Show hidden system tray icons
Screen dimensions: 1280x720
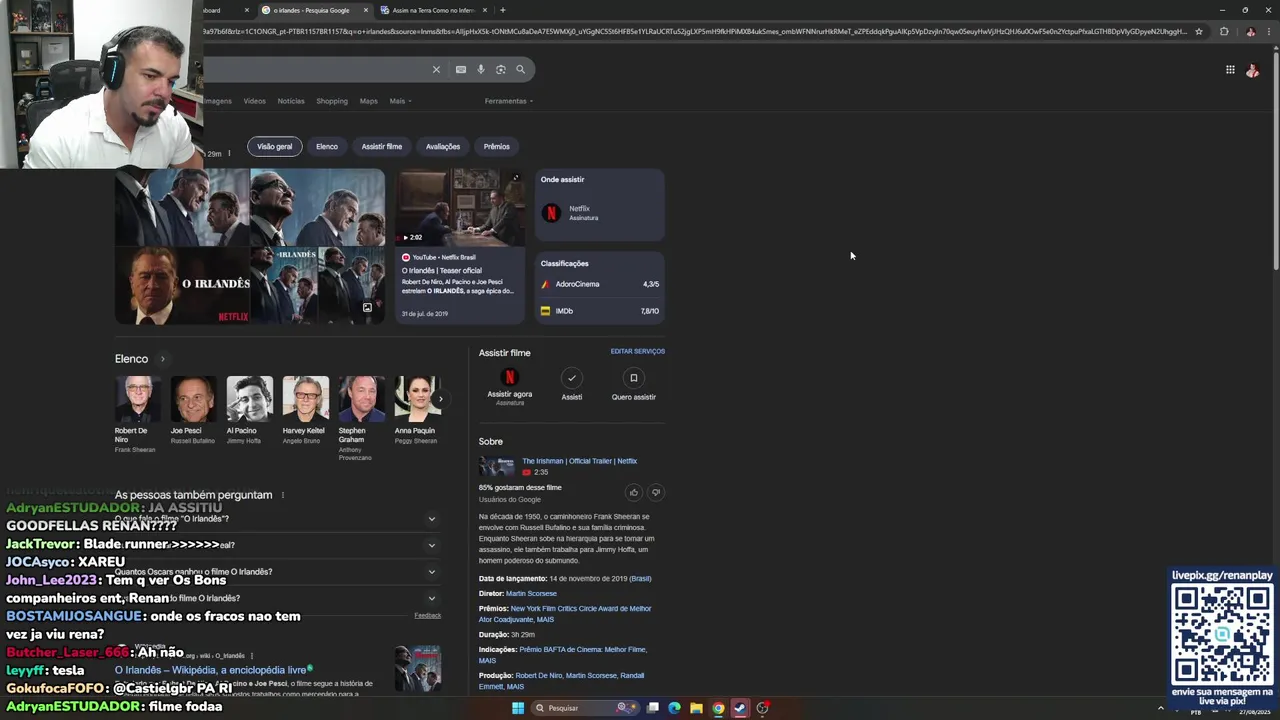[x=1160, y=708]
